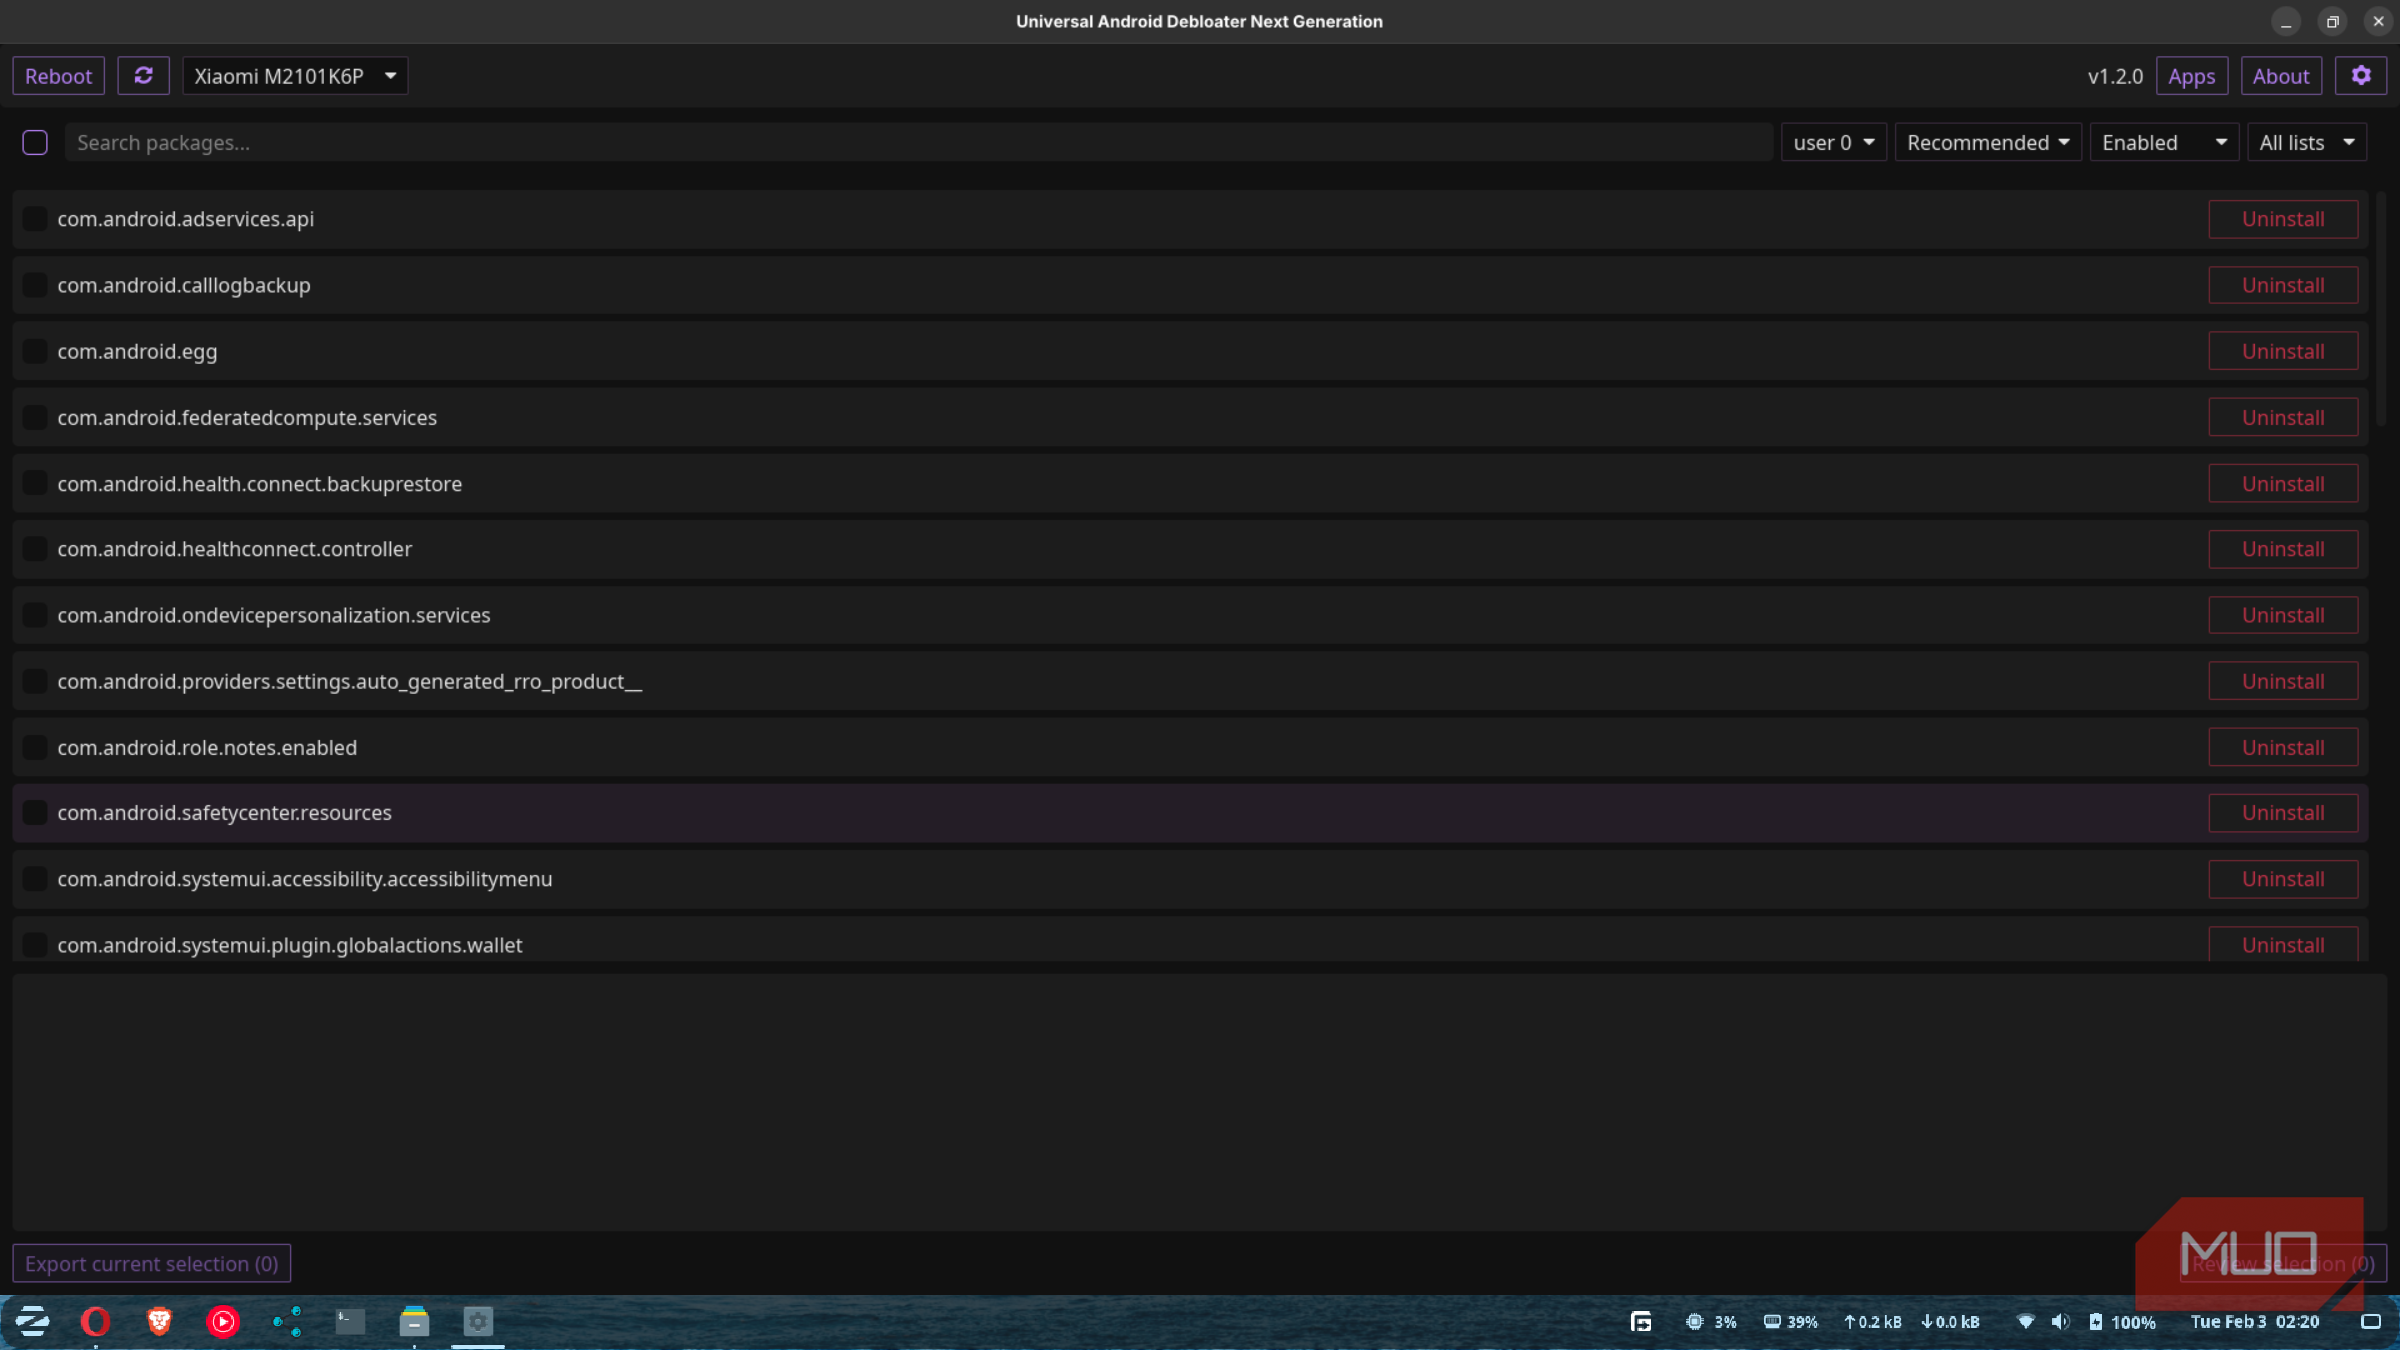Check the com.android.egg package checkbox

click(x=35, y=351)
